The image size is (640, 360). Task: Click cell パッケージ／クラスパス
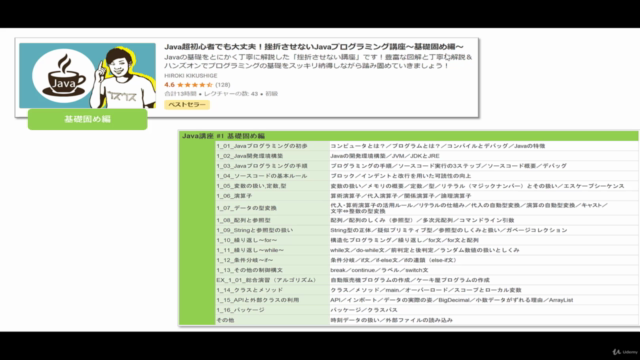click(x=484, y=310)
